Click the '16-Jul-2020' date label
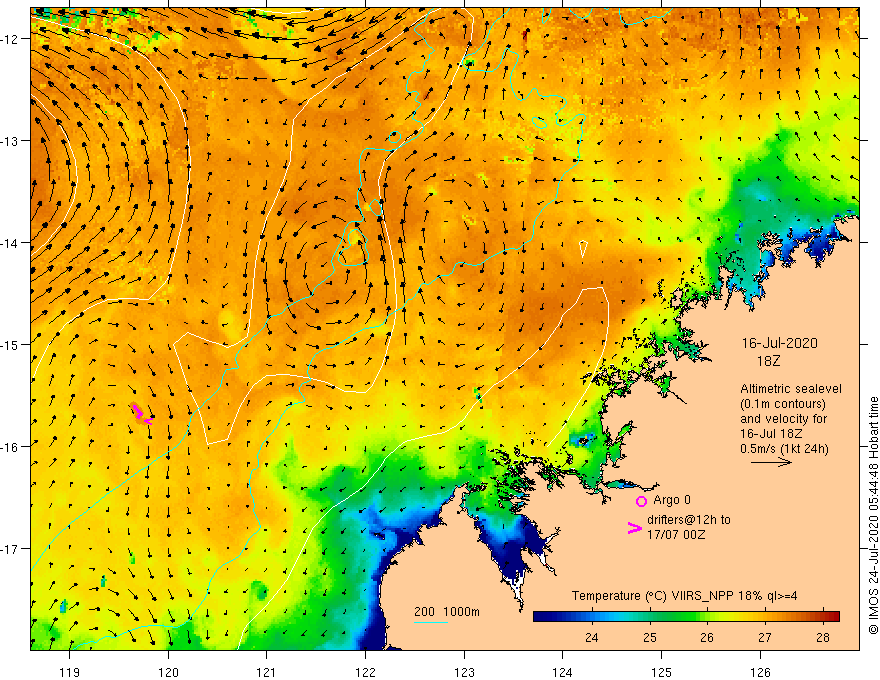Screen dimensions: 880x680 point(780,343)
